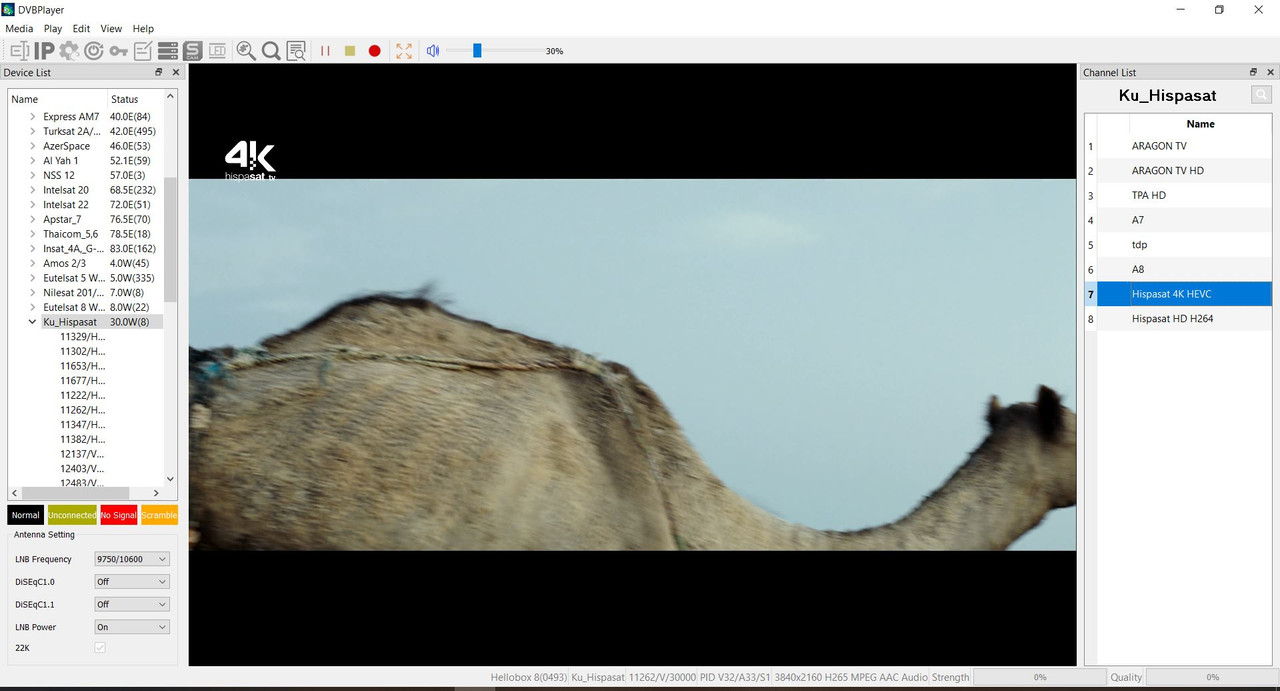The height and width of the screenshot is (691, 1280).
Task: Open the list search document icon
Action: click(296, 51)
